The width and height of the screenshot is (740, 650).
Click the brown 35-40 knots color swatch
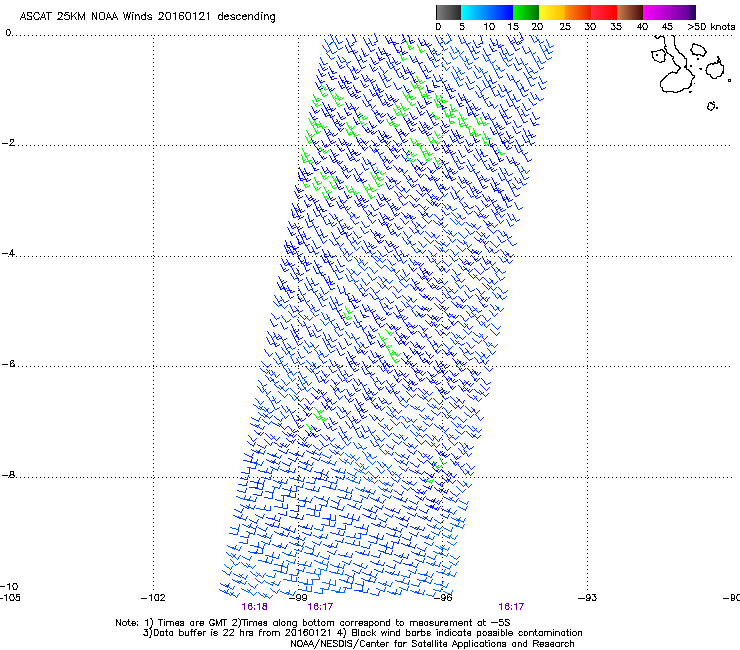click(x=630, y=12)
